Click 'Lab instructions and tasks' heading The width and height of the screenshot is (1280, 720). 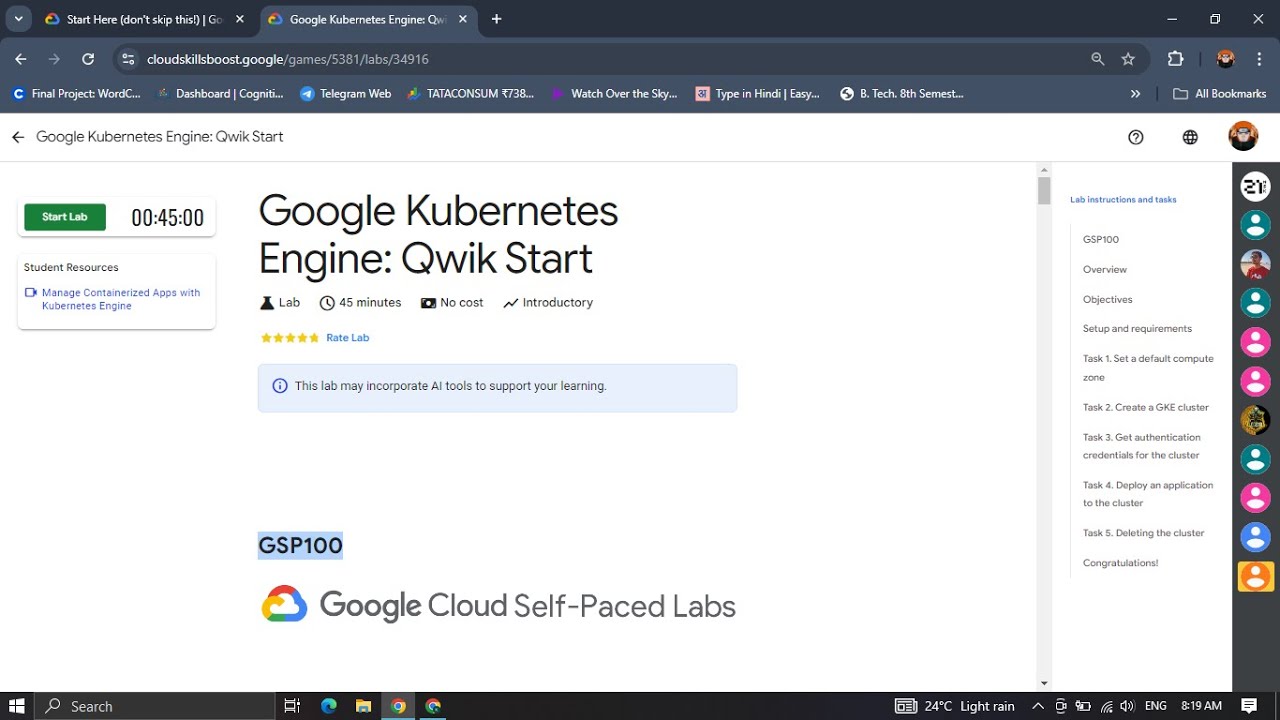1123,200
